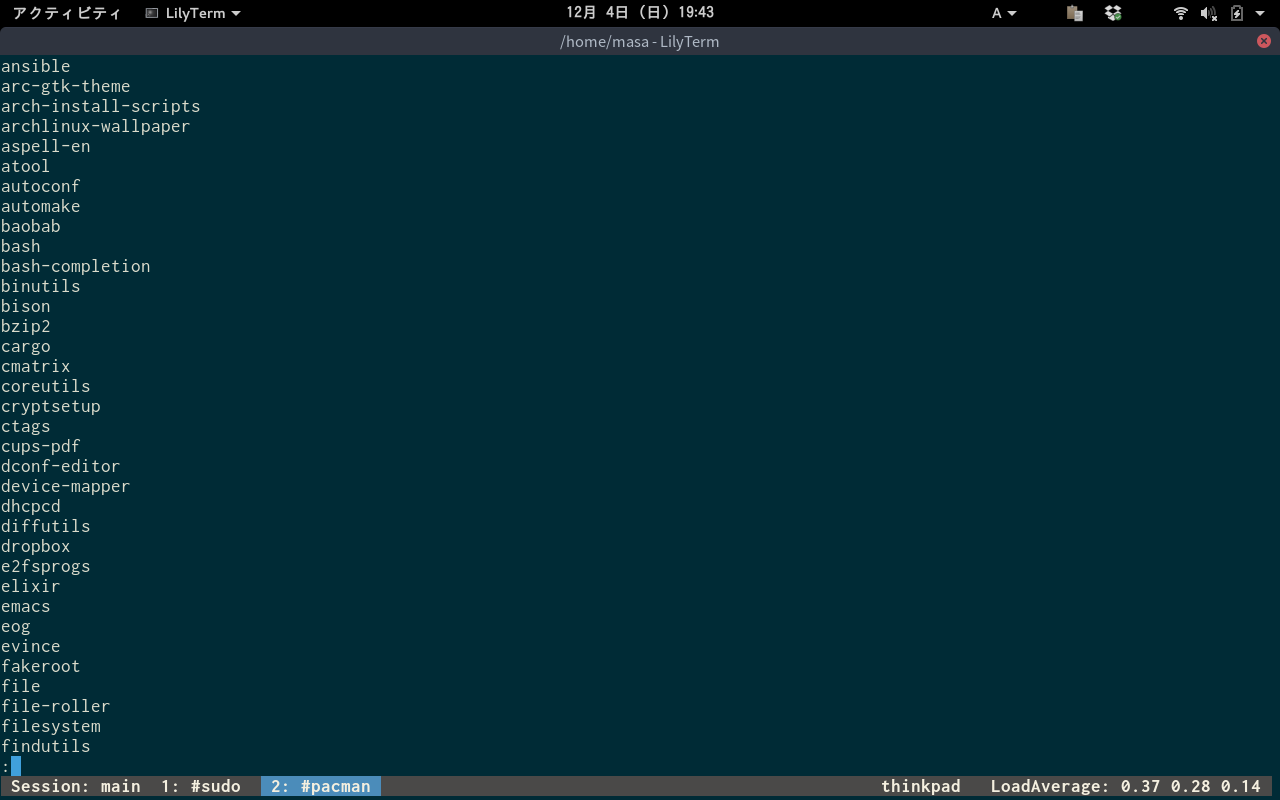Close the LilyTerm window

point(1264,41)
